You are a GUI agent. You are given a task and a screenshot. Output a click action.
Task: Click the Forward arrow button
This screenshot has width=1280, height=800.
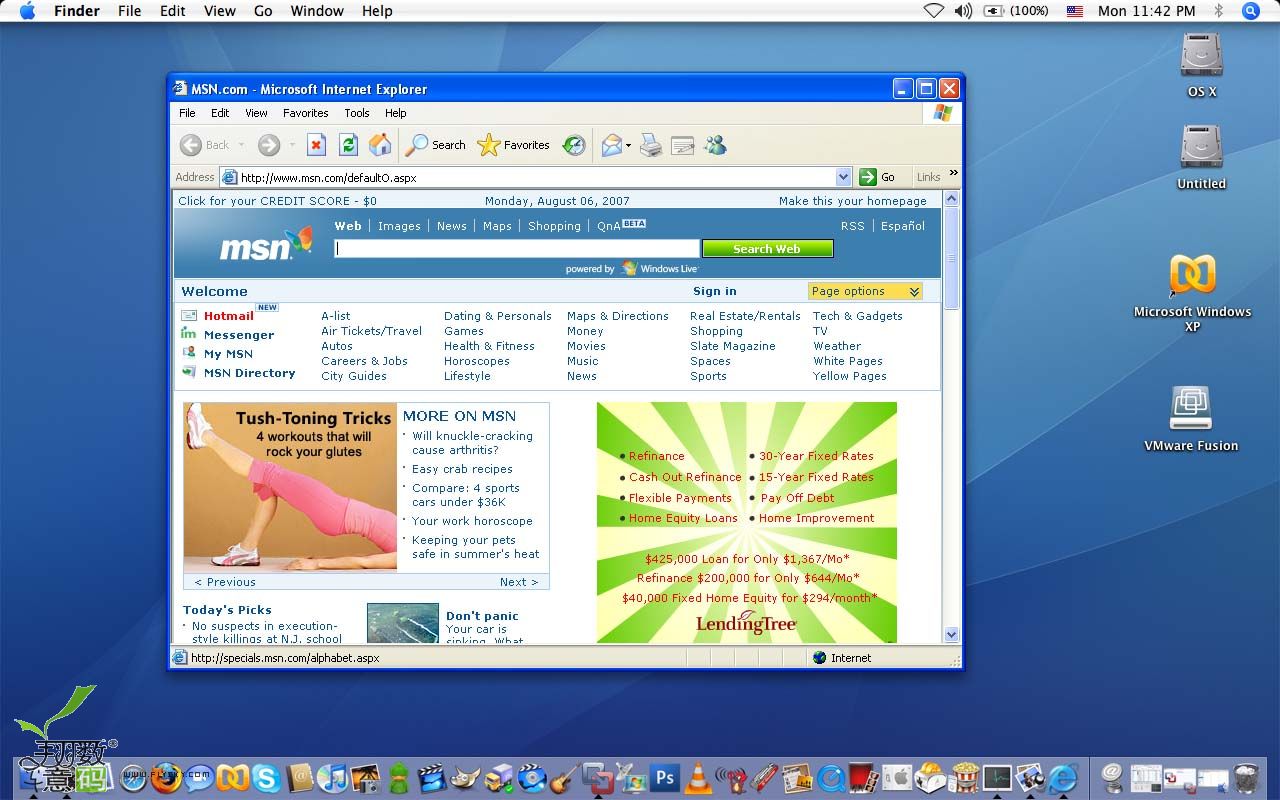[x=269, y=145]
